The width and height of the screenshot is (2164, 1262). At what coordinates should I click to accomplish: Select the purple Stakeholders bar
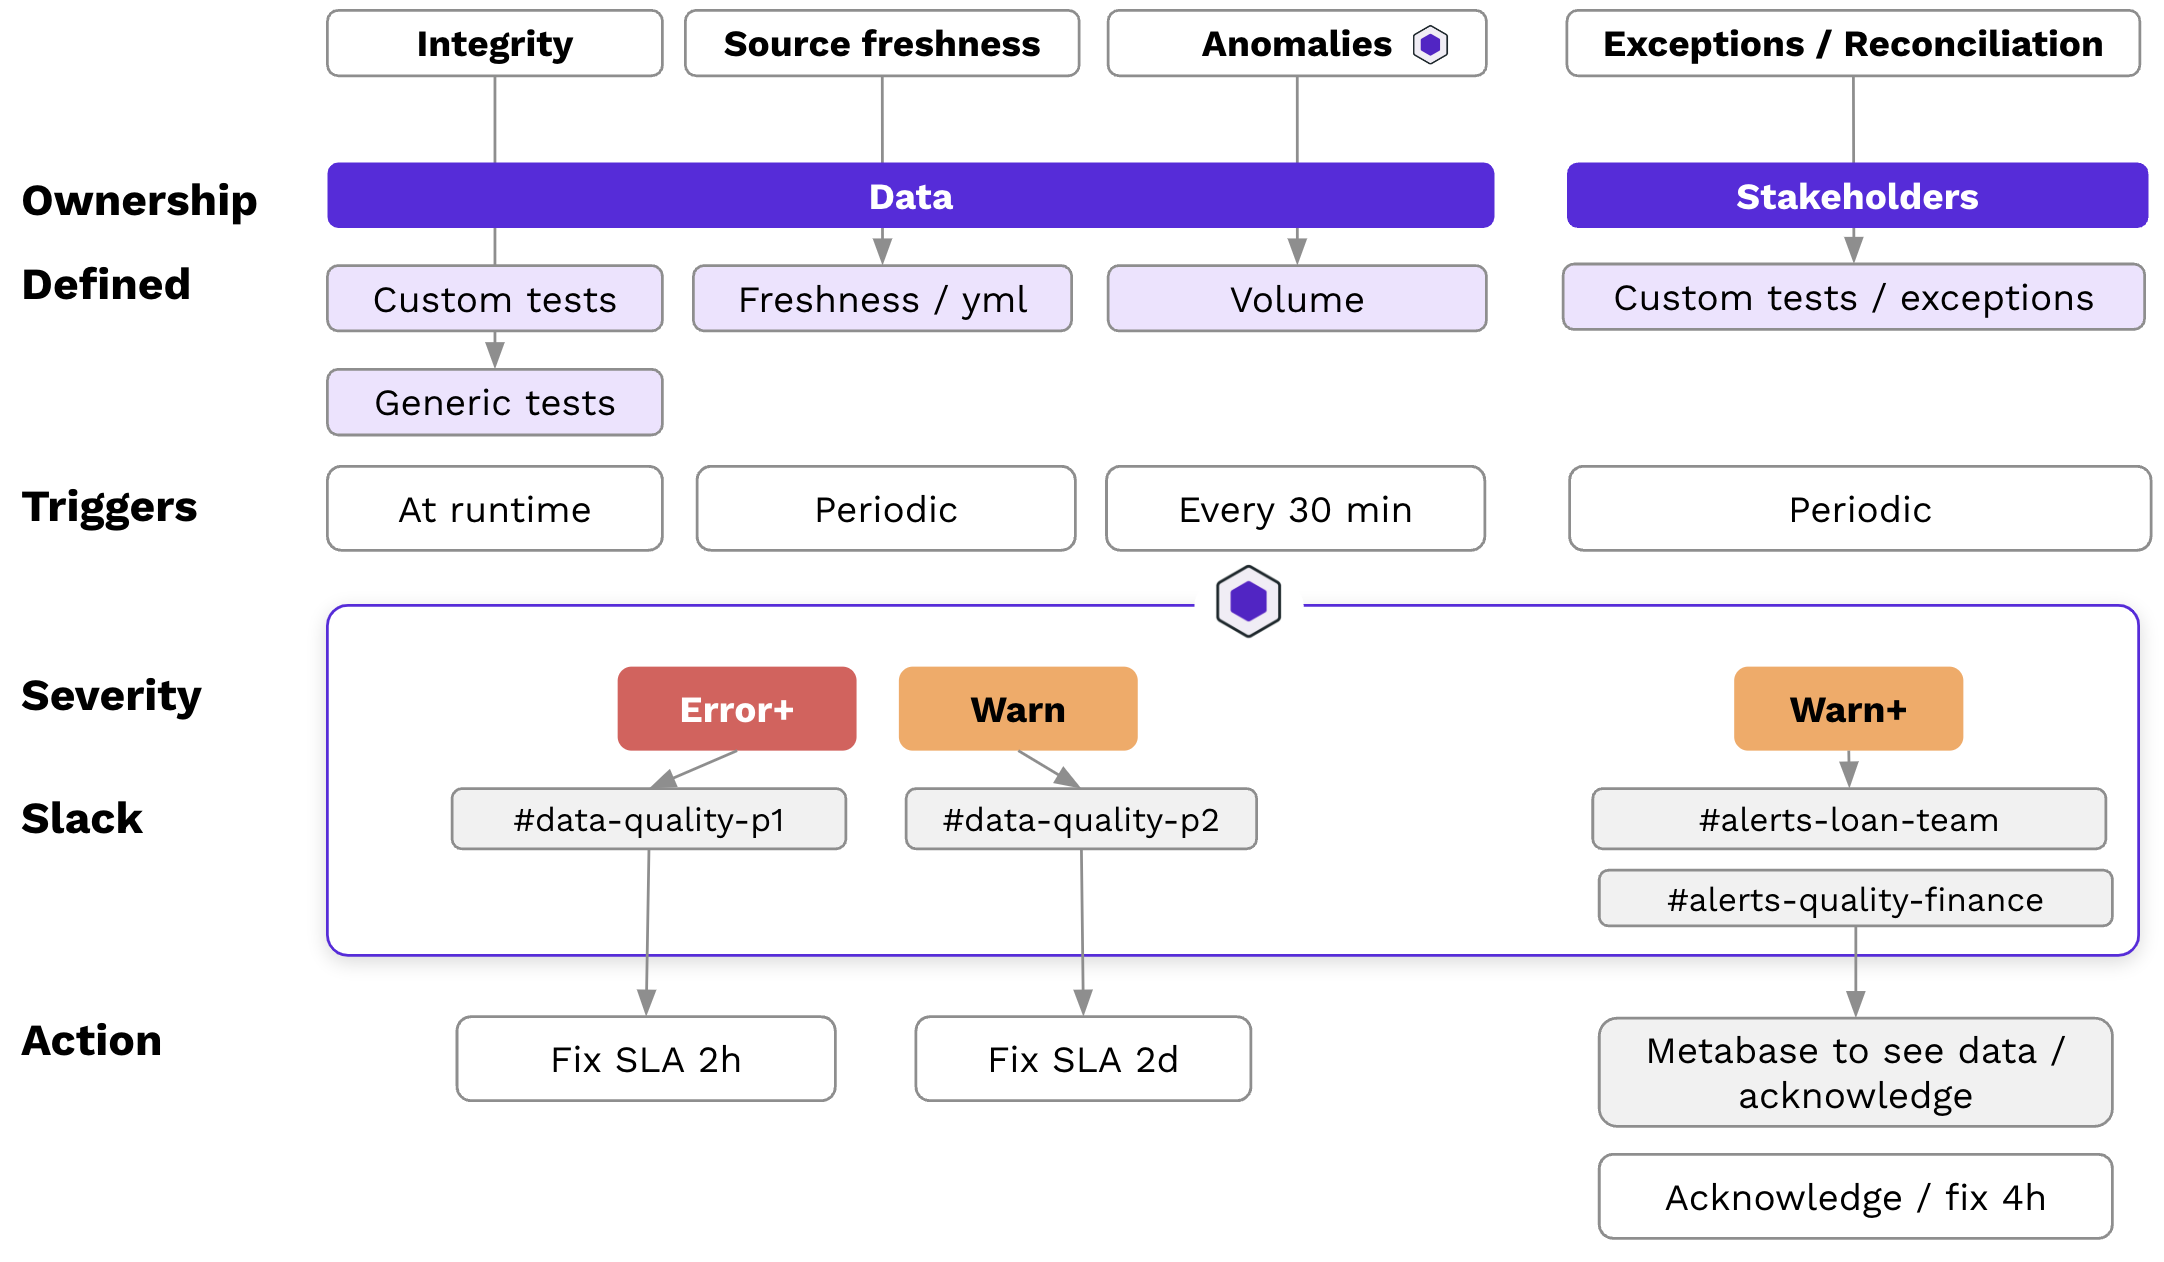click(x=1856, y=196)
